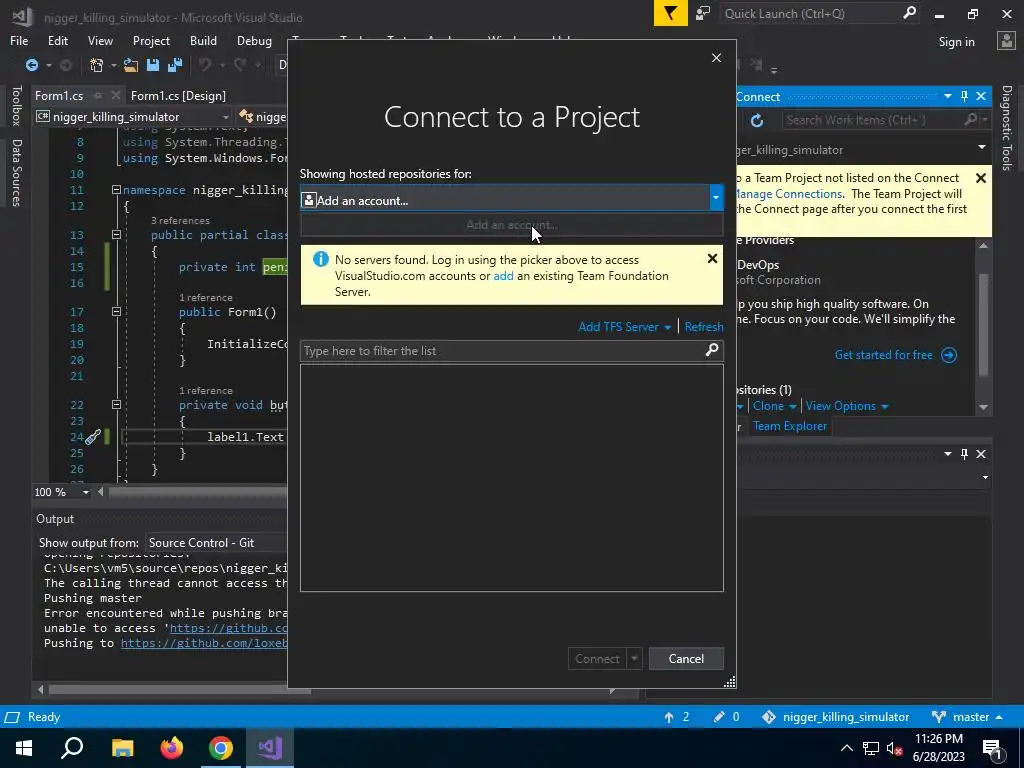Screen dimensions: 1024x768
Task: Open the Data Sources side tab
Action: pyautogui.click(x=16, y=173)
